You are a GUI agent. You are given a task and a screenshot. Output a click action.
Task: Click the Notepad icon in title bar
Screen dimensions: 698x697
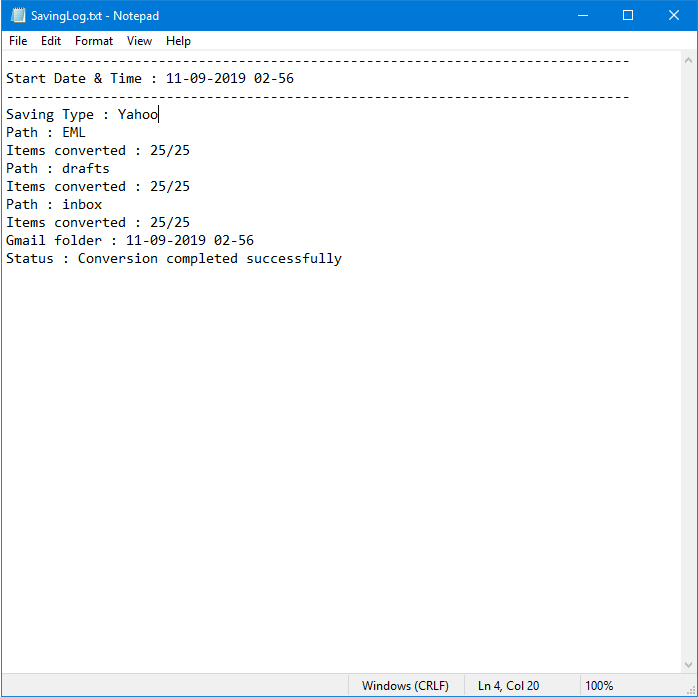[18, 16]
